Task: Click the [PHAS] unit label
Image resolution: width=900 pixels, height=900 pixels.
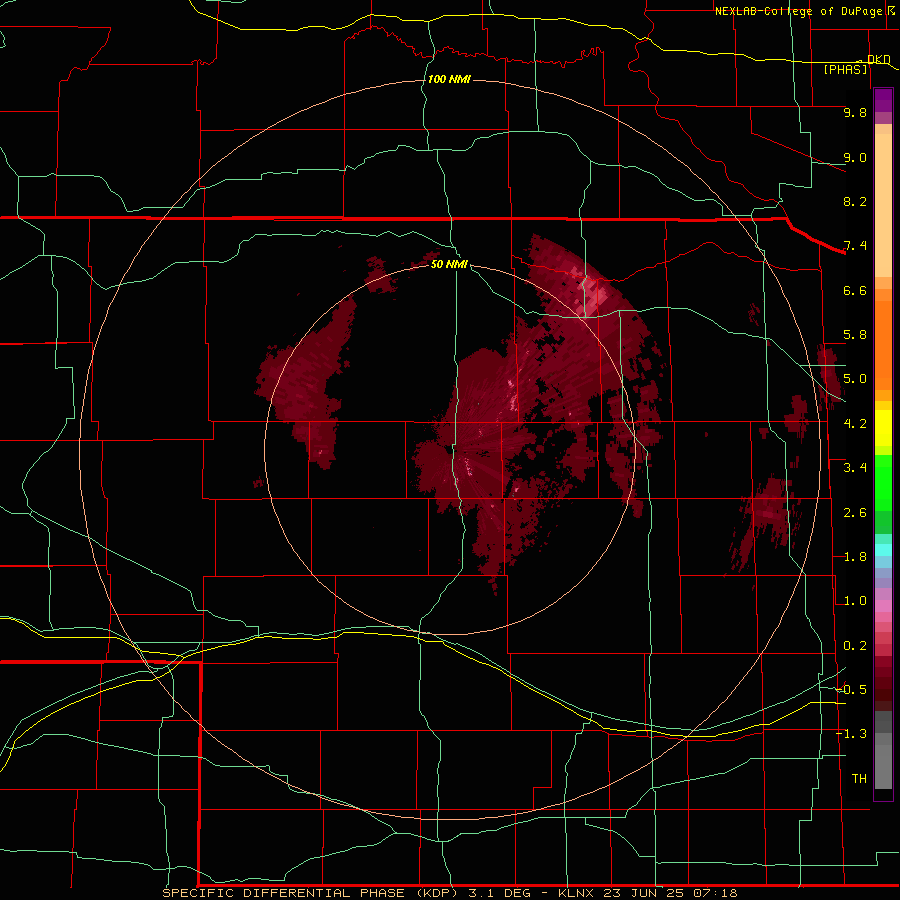Action: pos(845,69)
